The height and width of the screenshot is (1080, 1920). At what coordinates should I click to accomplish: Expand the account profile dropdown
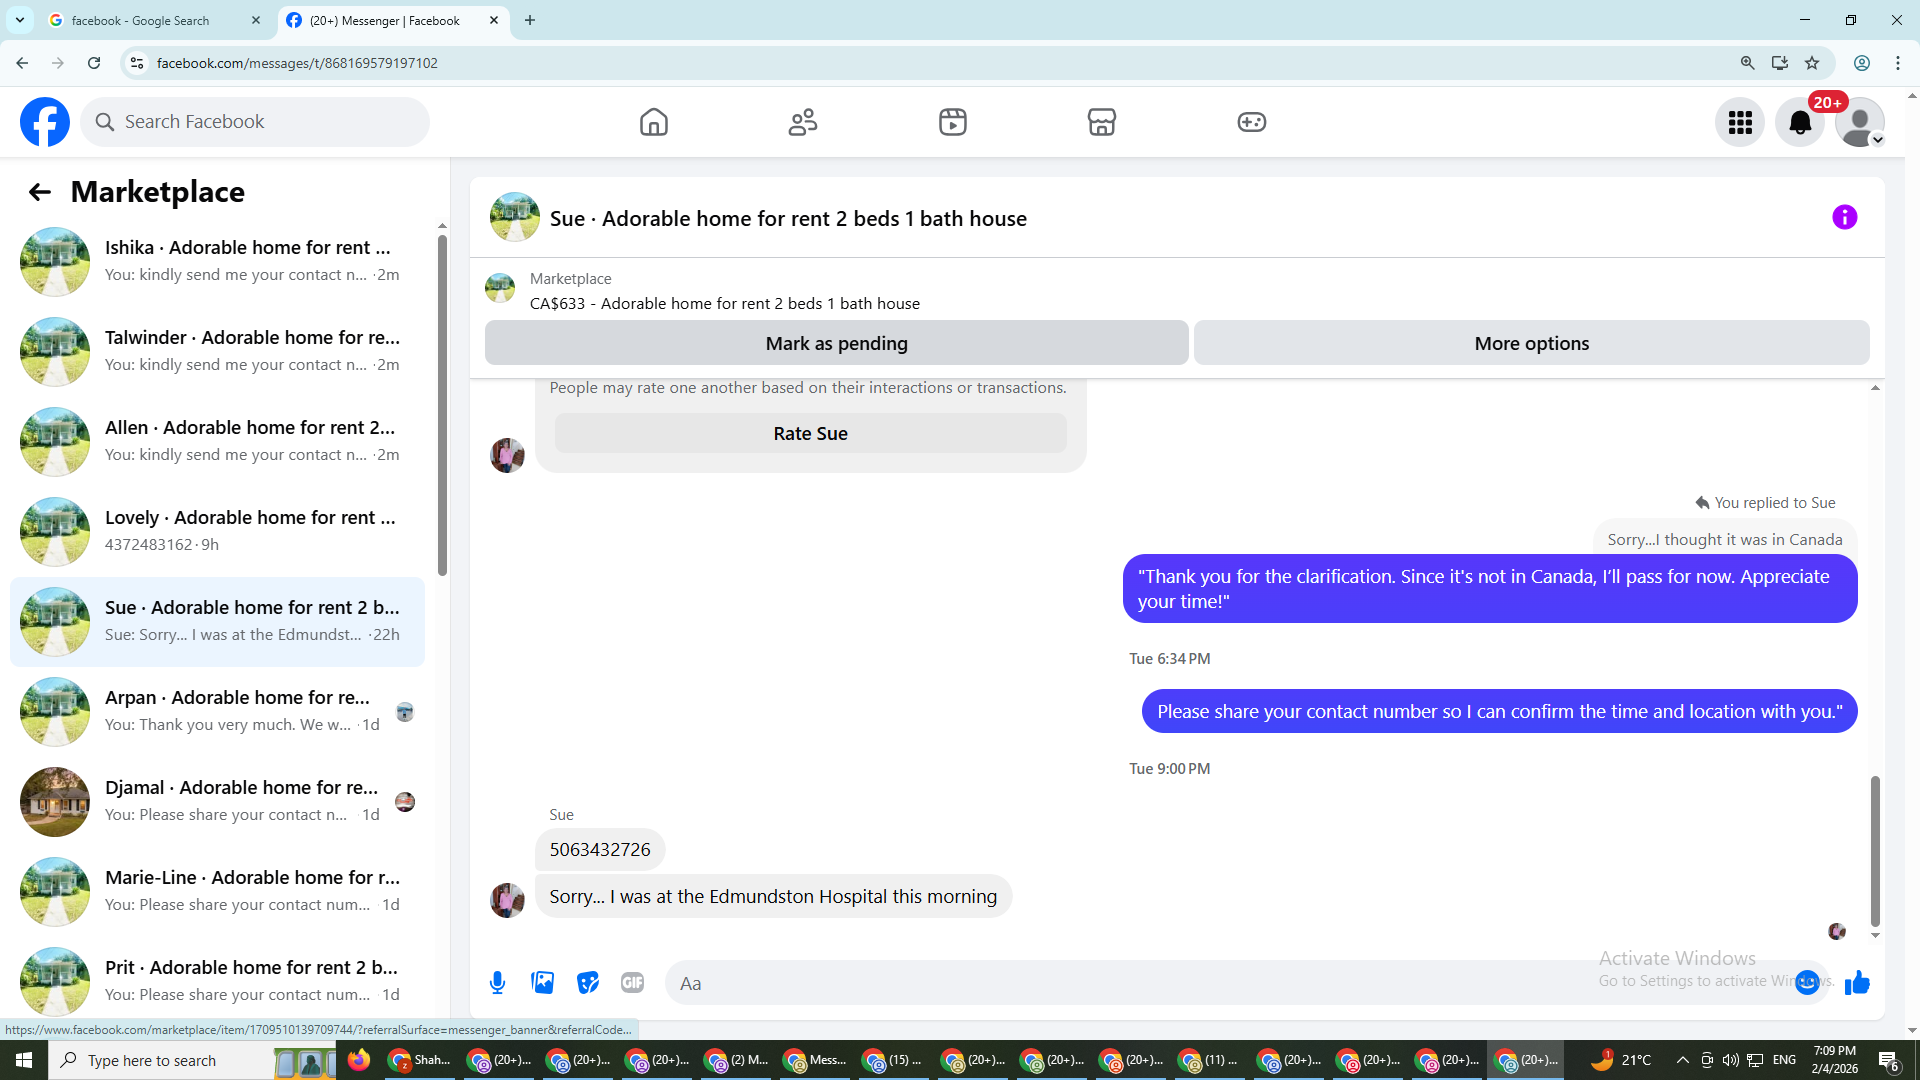click(x=1860, y=124)
